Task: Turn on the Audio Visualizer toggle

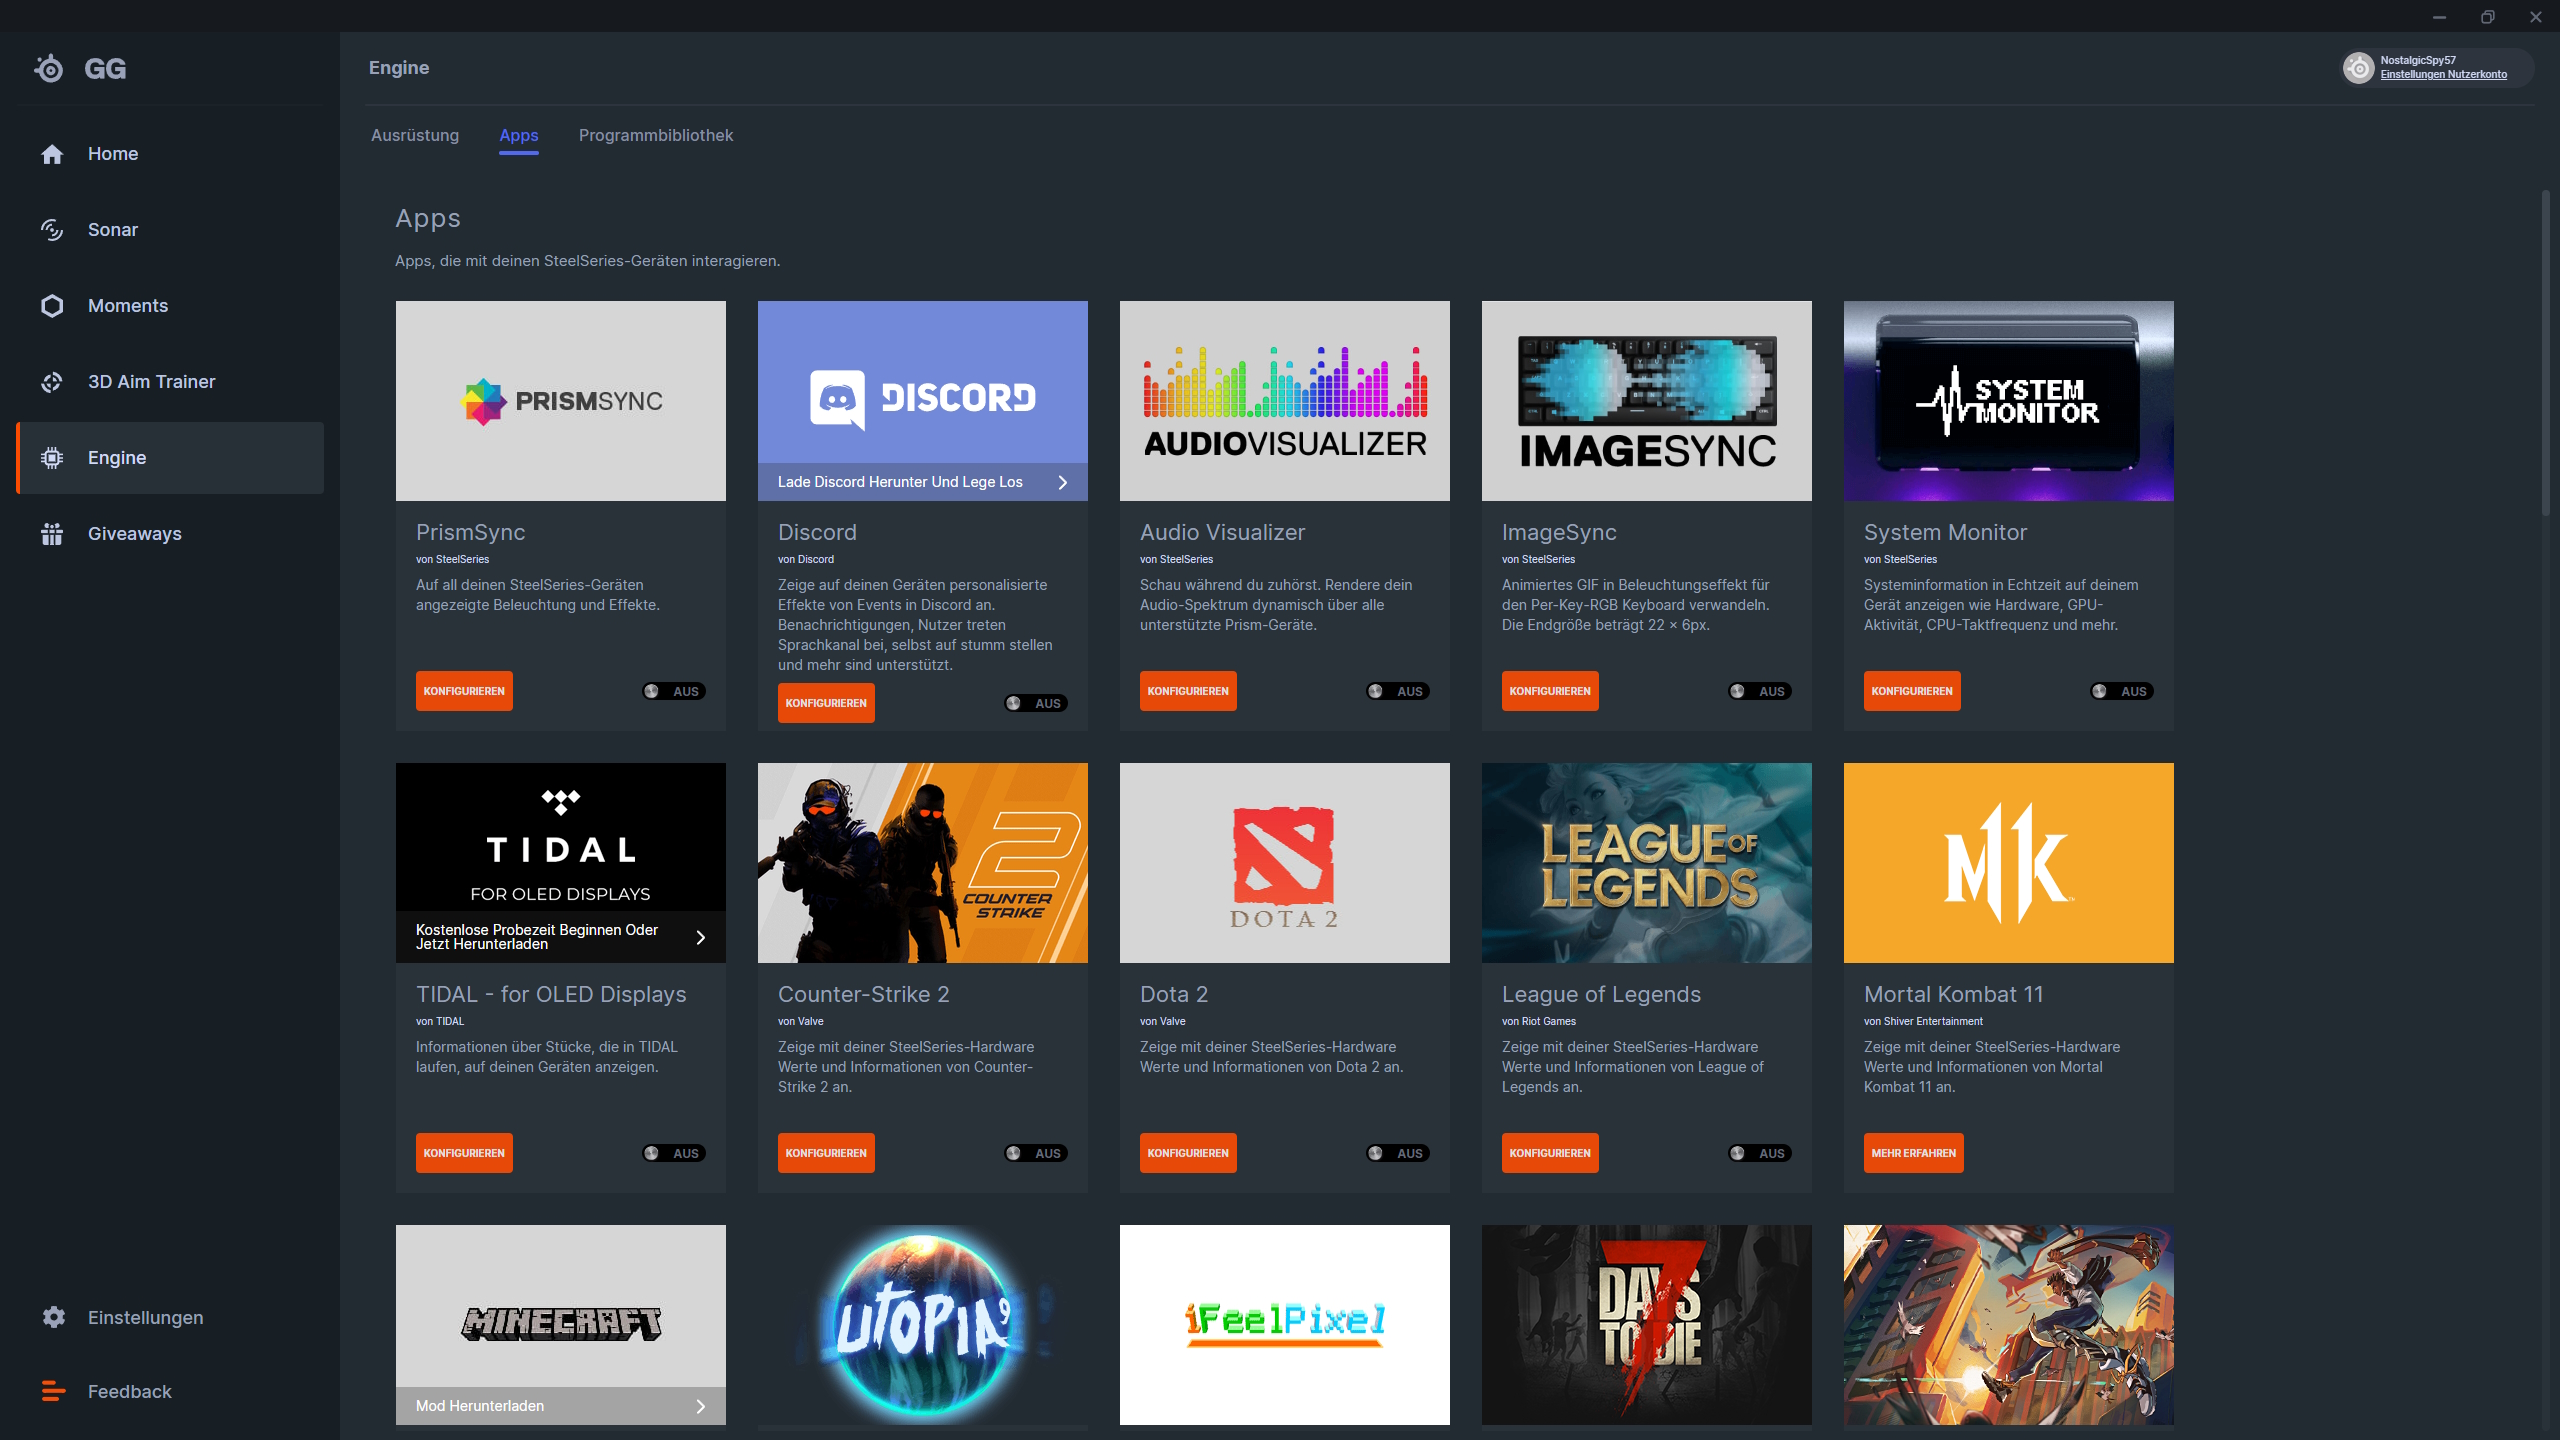Action: click(x=1397, y=691)
